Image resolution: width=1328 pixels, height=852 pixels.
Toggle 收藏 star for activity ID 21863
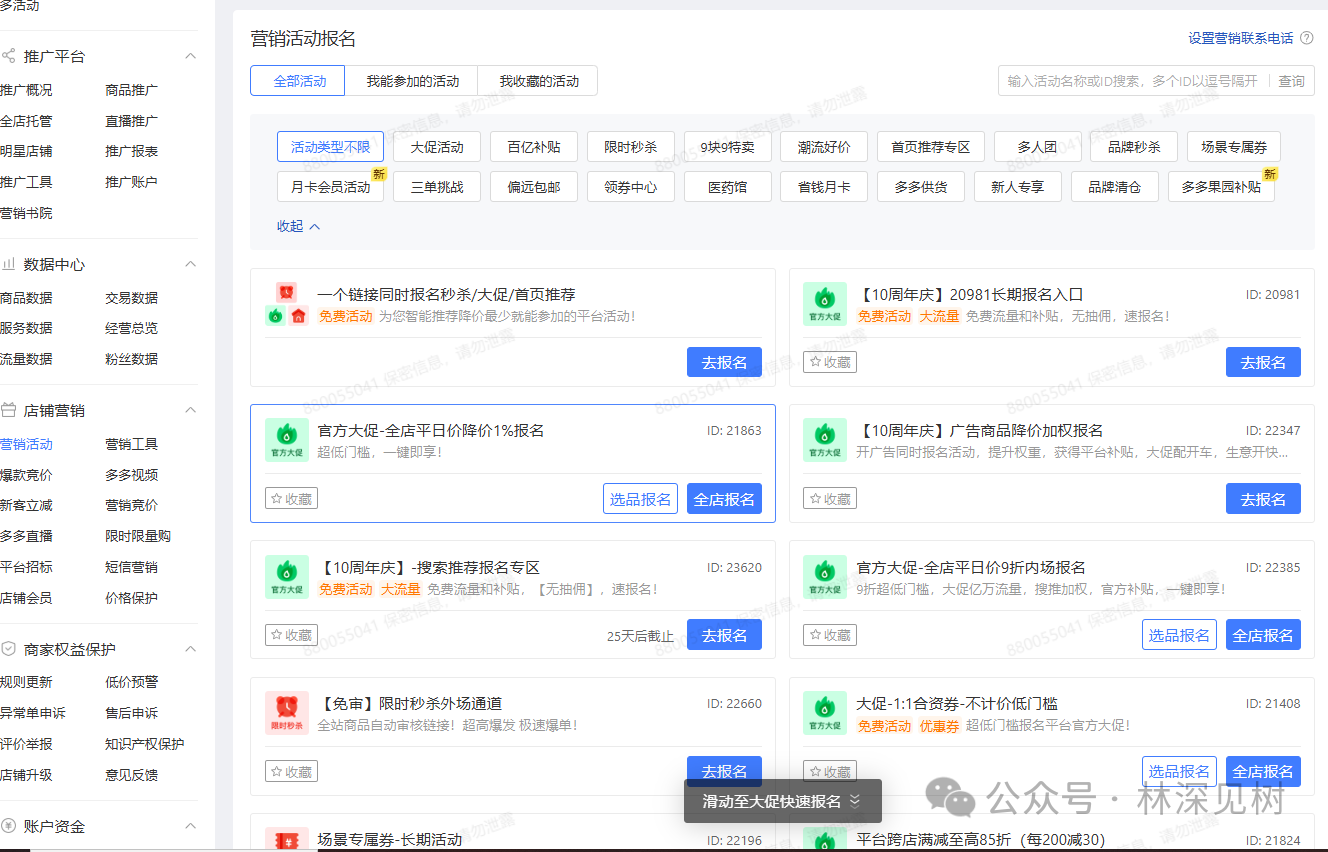tap(291, 498)
